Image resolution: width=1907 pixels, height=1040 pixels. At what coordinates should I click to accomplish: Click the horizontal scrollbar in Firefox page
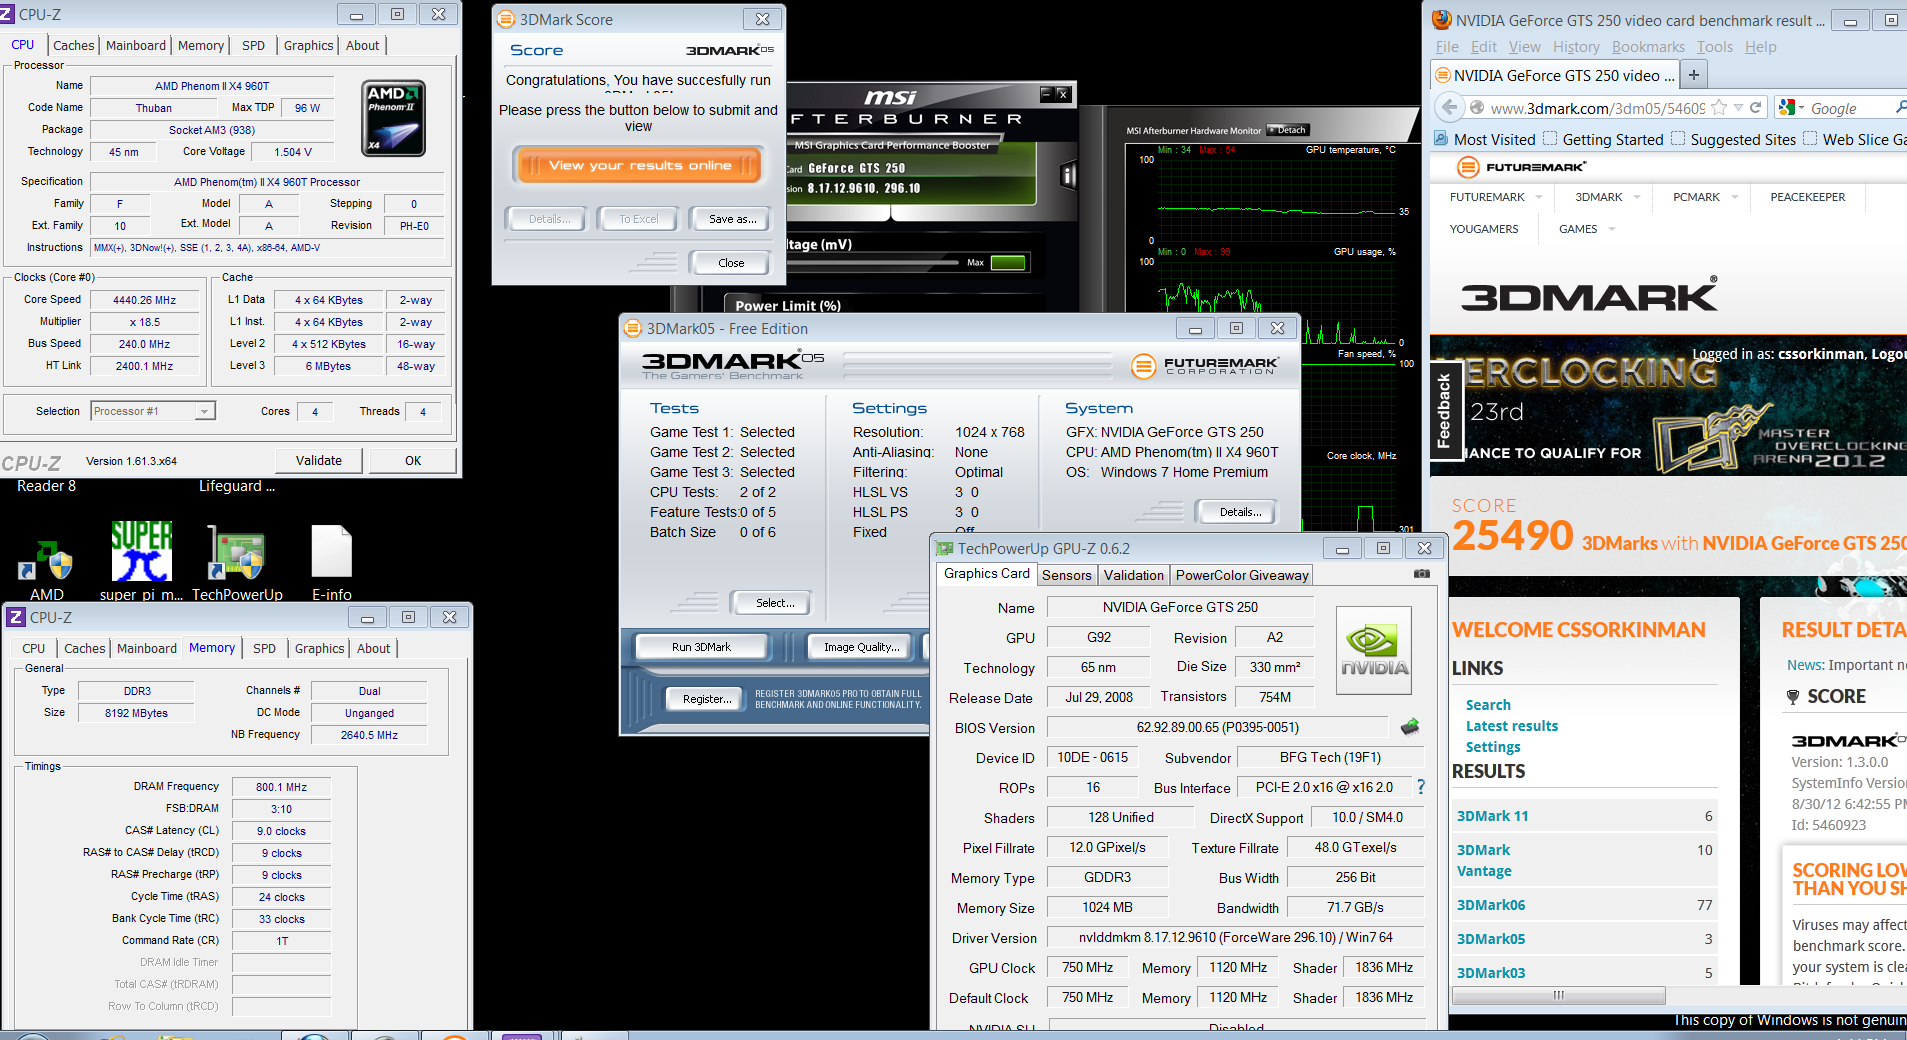[1558, 995]
